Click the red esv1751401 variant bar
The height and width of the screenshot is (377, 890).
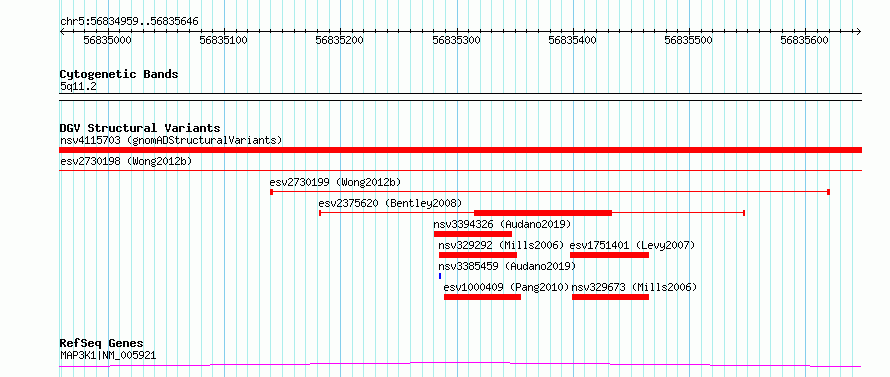pos(609,255)
